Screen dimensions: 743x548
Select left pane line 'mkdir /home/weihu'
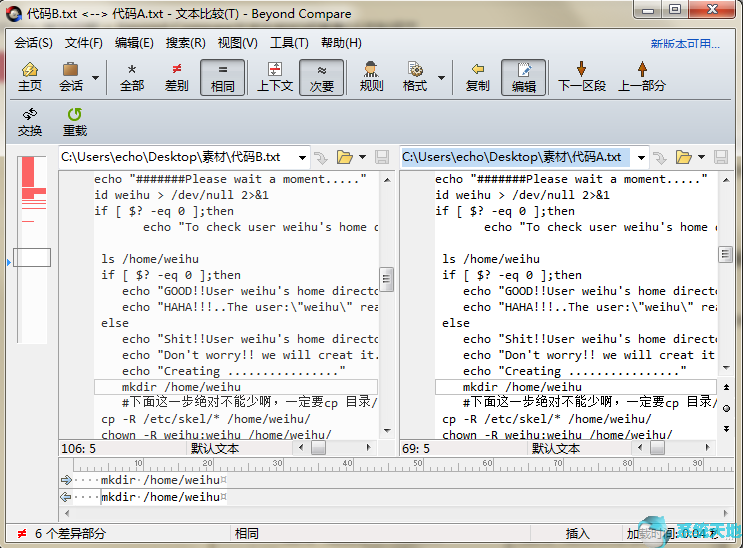pos(236,387)
